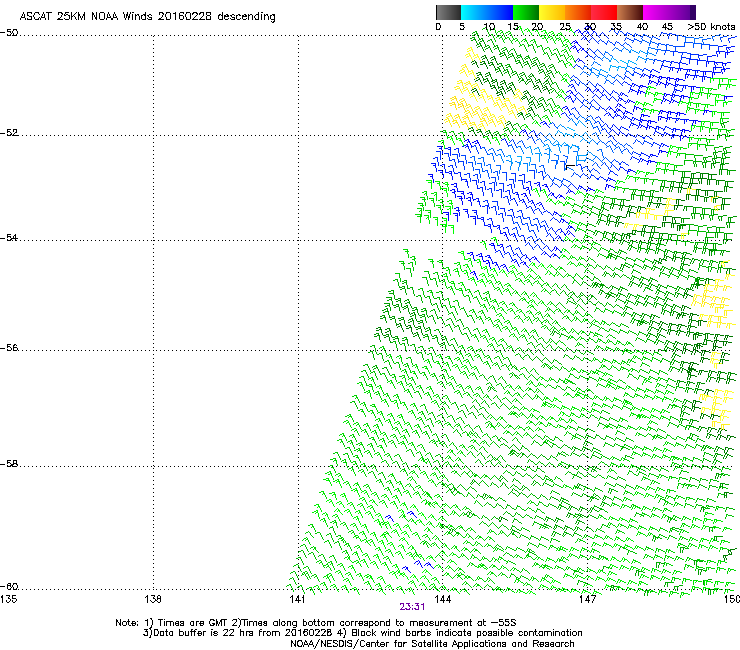This screenshot has width=740, height=650.
Task: Click the yellow 20-25 knots legend swatch
Action: pyautogui.click(x=552, y=12)
